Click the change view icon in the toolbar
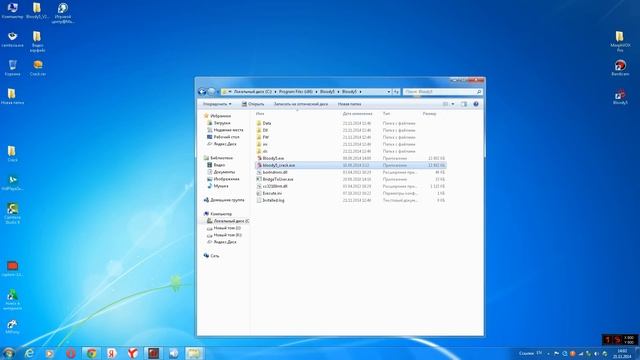 (x=445, y=104)
